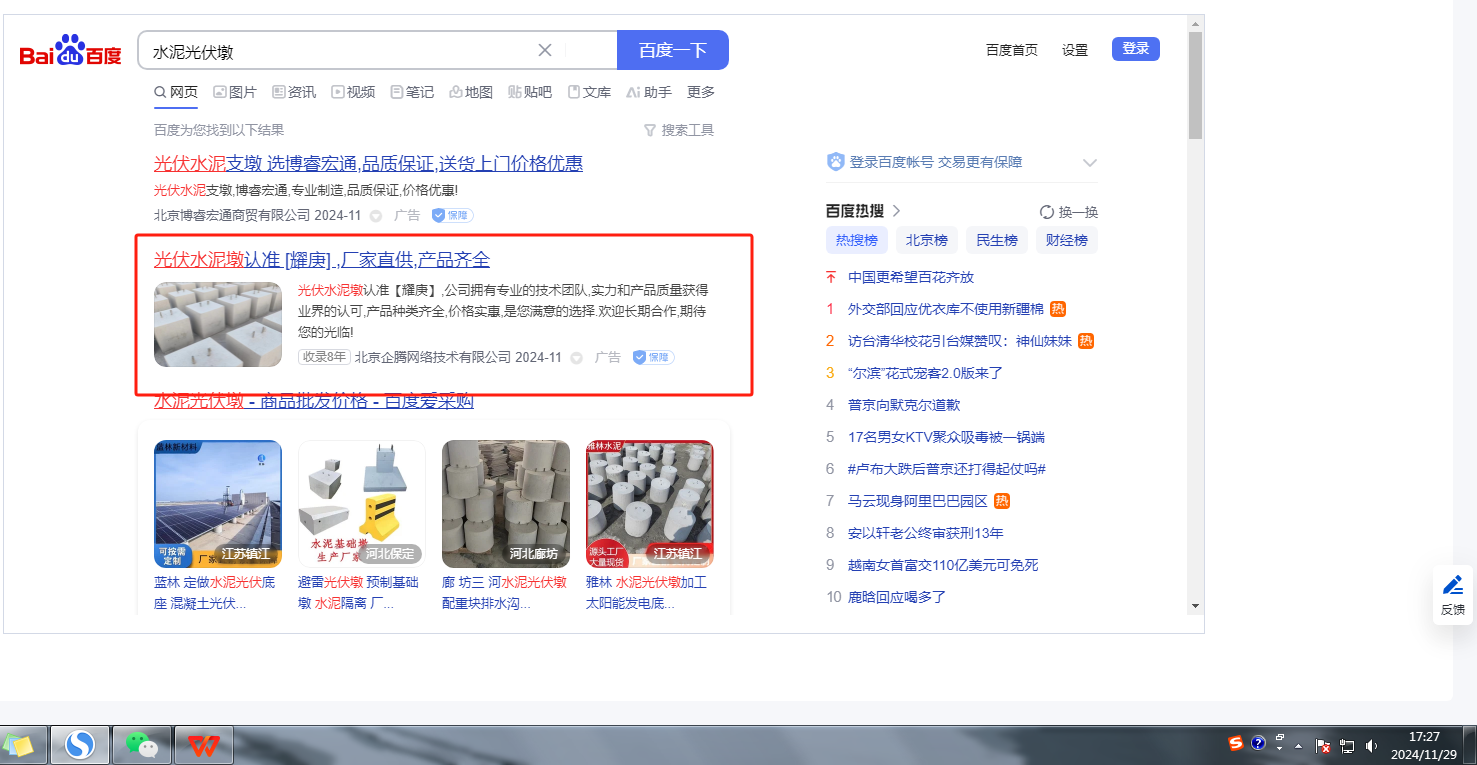Open ad dropdown beside 北京博睿宏通商贸有限公司 2024-11

click(x=376, y=215)
